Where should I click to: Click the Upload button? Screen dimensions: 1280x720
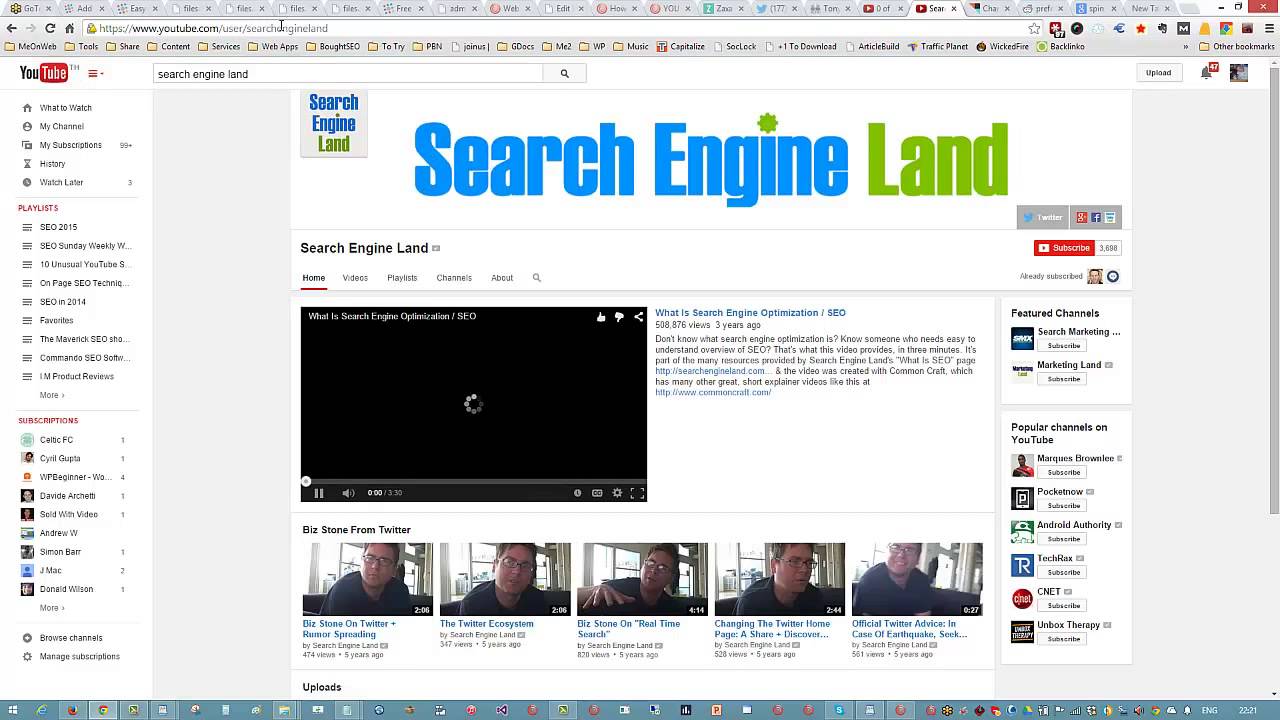tap(1158, 72)
